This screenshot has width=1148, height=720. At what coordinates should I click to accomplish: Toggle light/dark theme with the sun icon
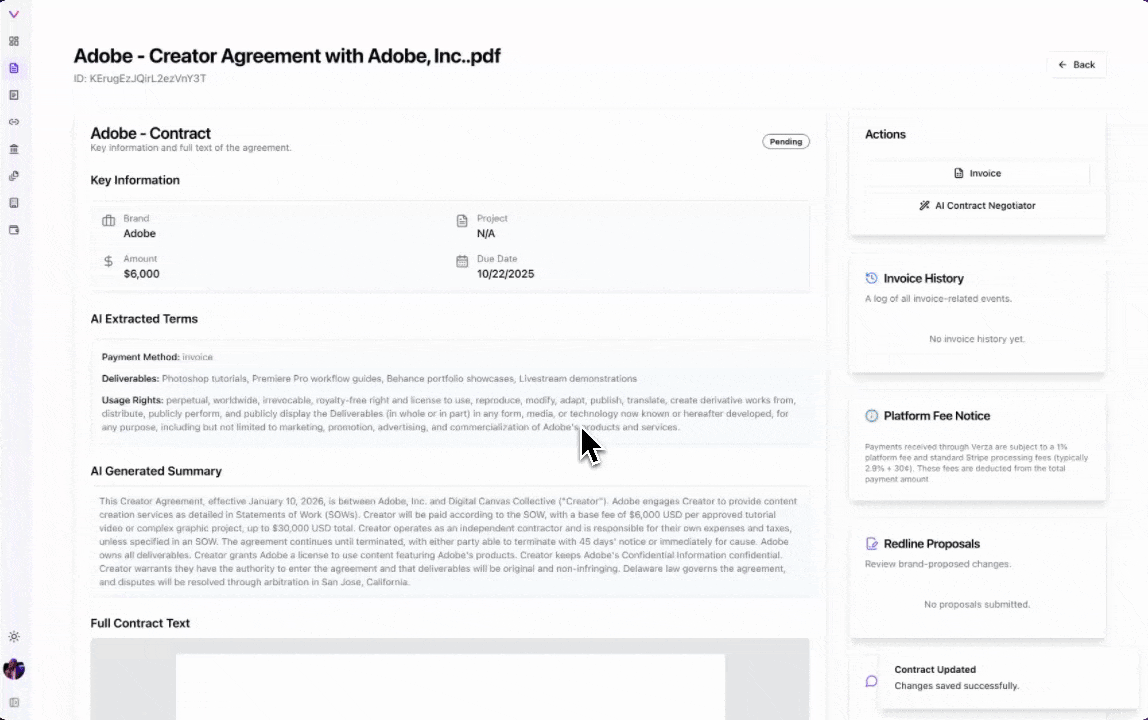[x=14, y=636]
